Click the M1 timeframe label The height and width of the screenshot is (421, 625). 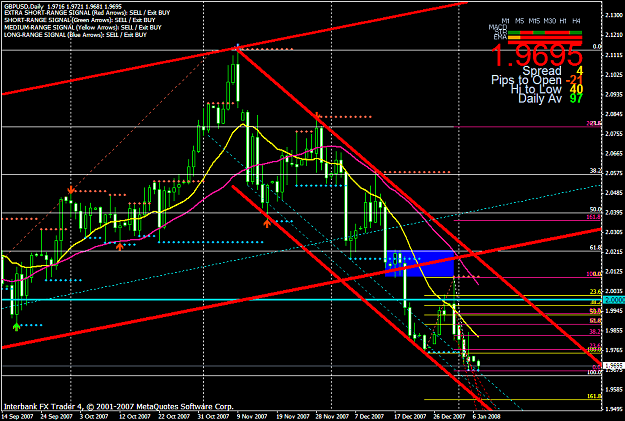pos(505,21)
